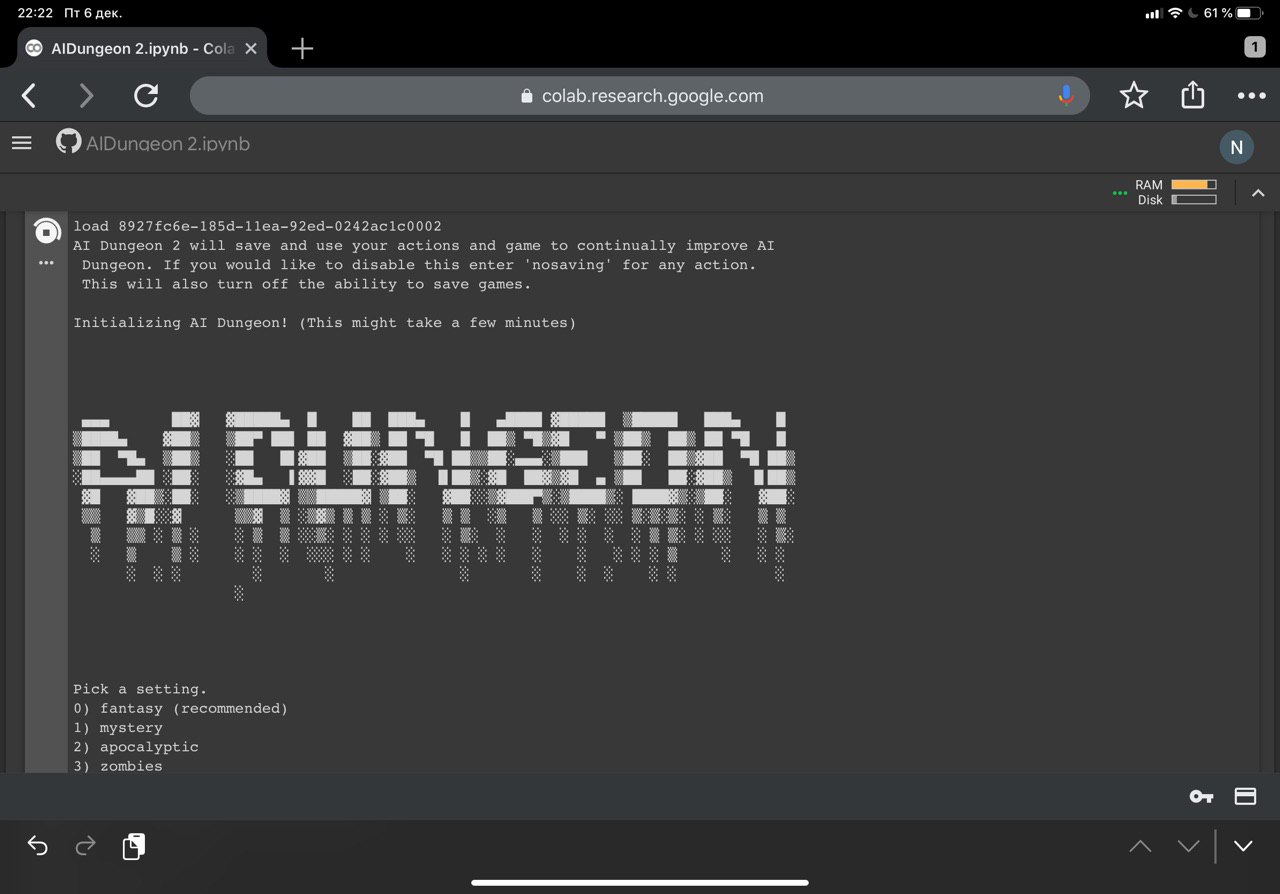Click the '0) fantasy (recommended)' line
Screen dimensions: 1280x894
coord(180,708)
